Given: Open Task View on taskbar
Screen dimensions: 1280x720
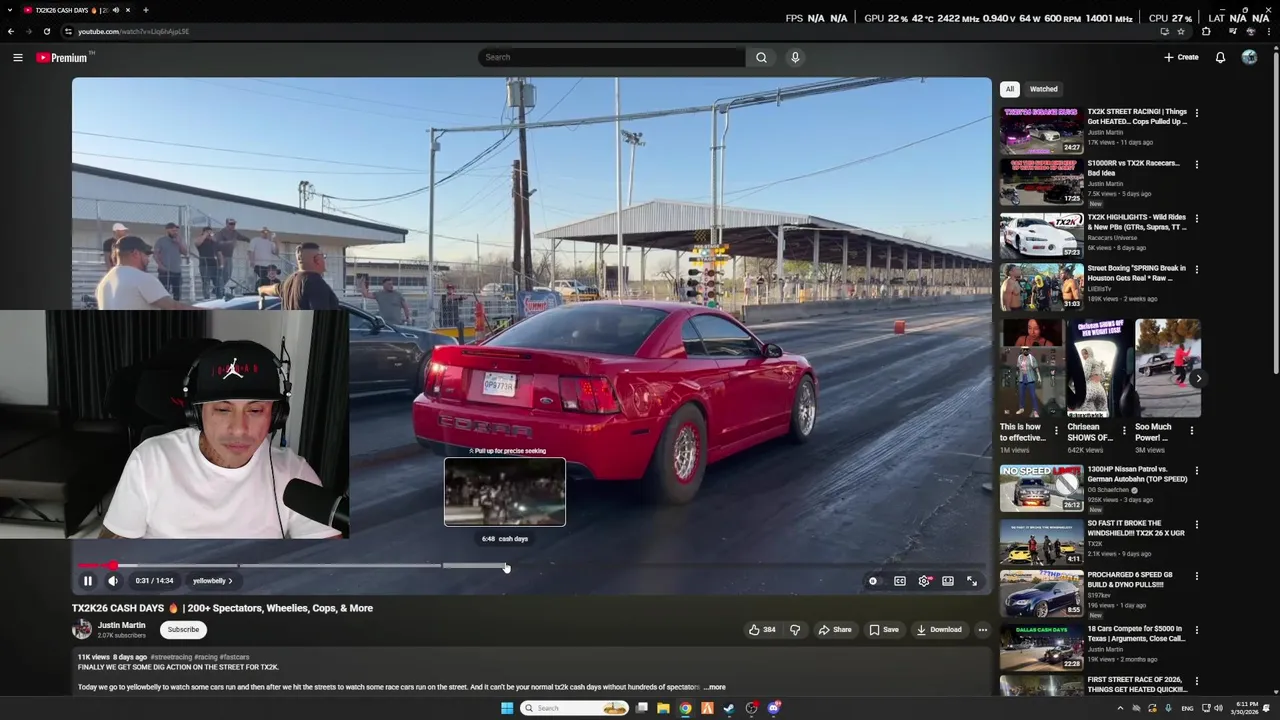Looking at the screenshot, I should [x=641, y=708].
